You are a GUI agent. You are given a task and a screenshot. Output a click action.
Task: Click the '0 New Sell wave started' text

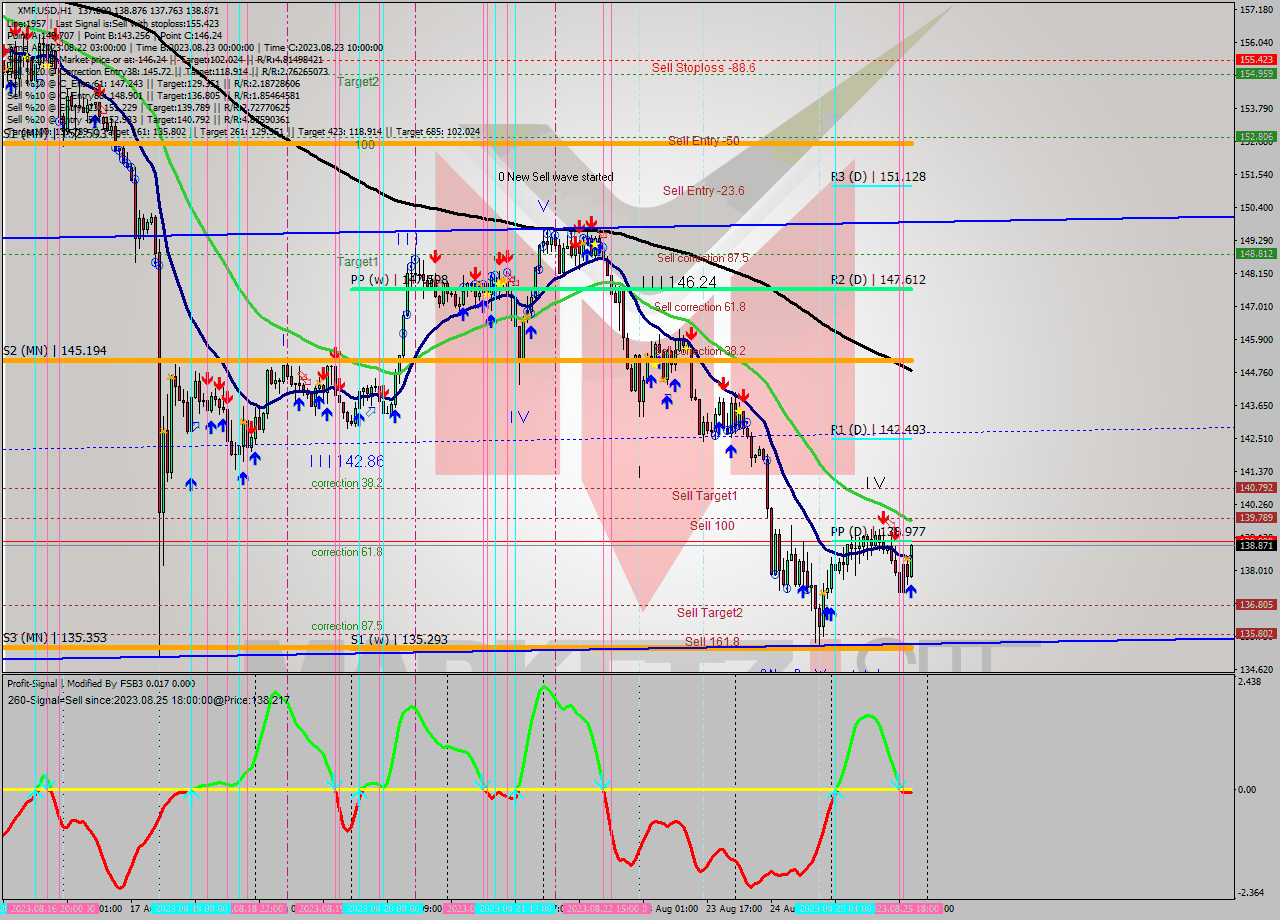(x=556, y=177)
